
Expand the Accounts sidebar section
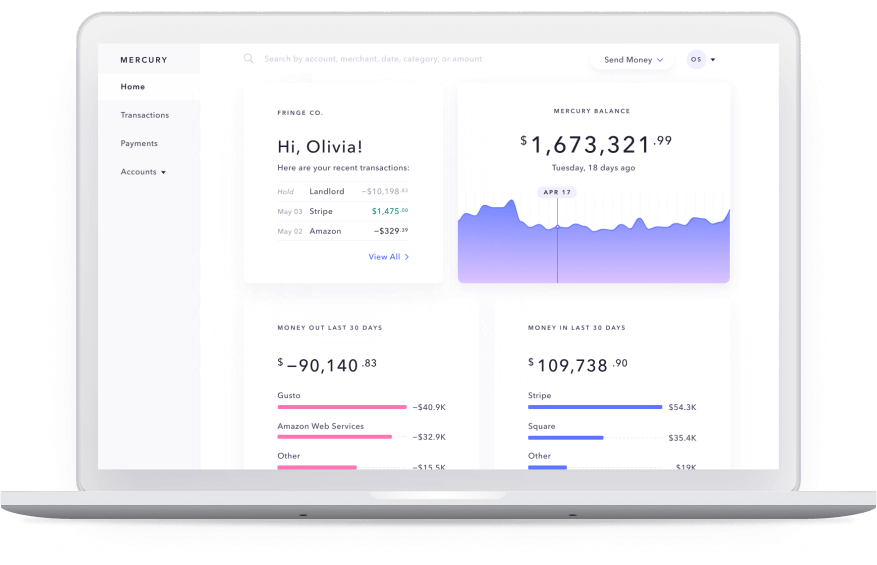coord(143,172)
